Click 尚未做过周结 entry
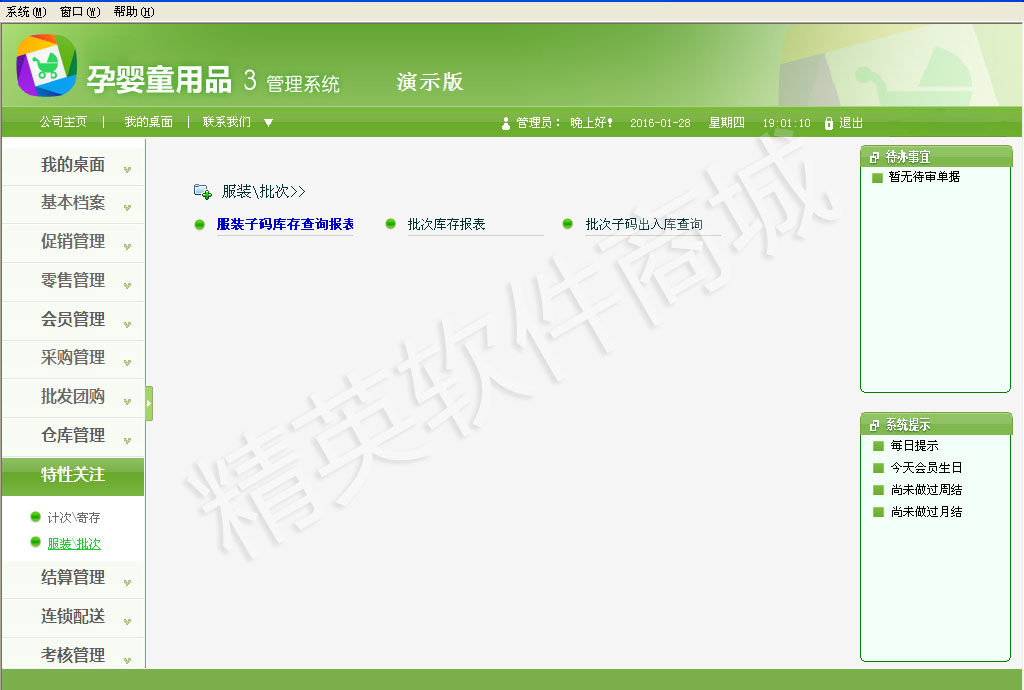 [926, 490]
